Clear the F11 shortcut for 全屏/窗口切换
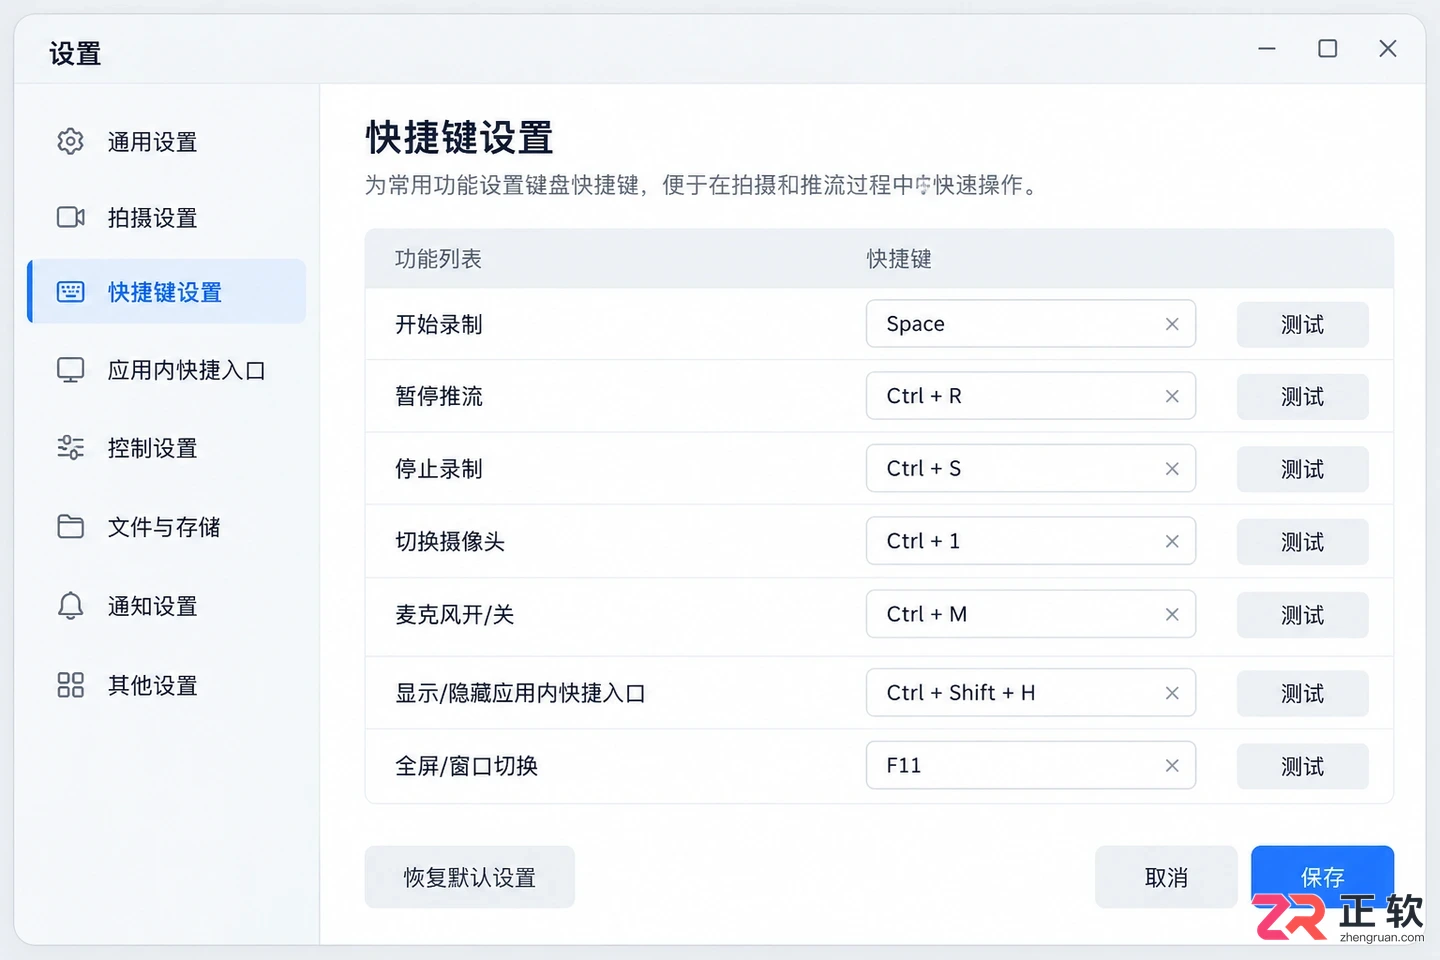The image size is (1440, 960). 1172,765
